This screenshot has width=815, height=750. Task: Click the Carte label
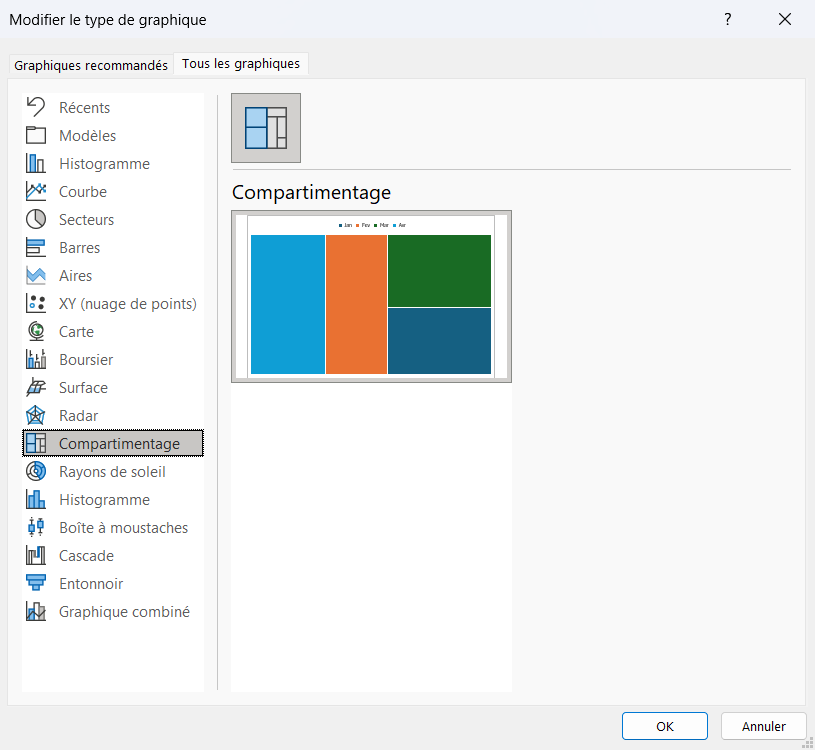(x=76, y=332)
